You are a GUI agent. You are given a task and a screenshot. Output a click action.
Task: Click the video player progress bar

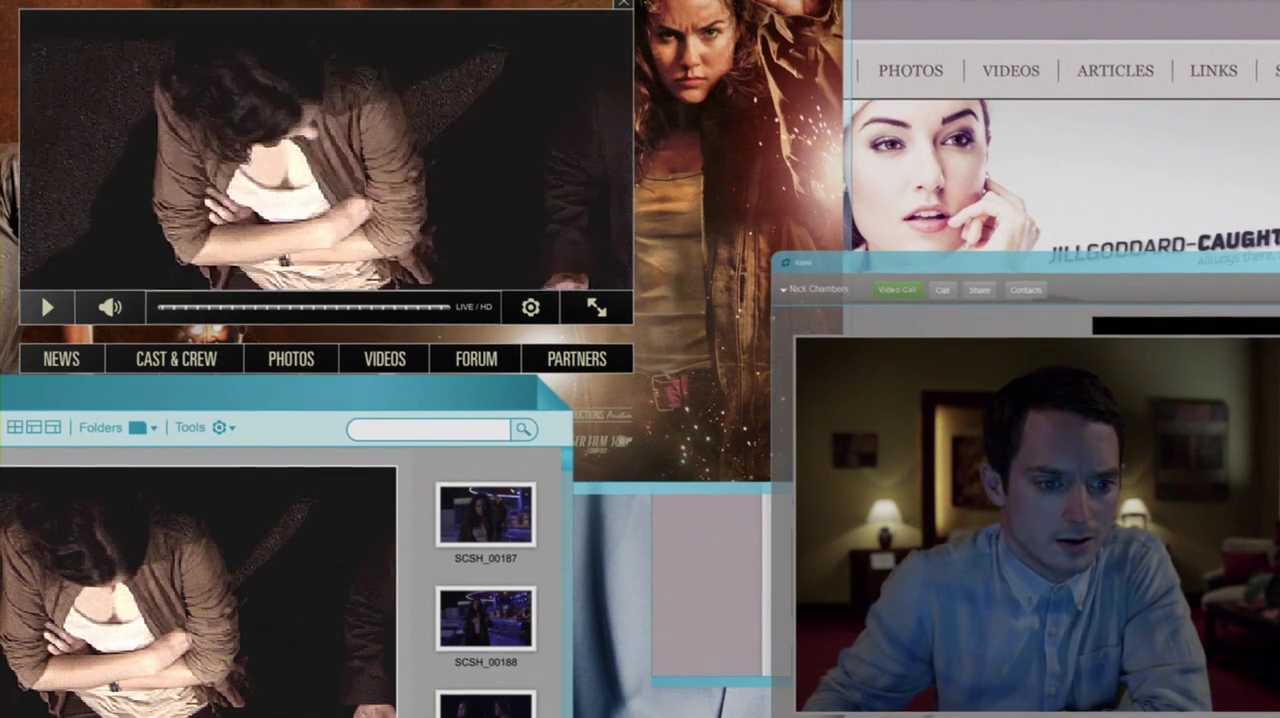coord(303,307)
